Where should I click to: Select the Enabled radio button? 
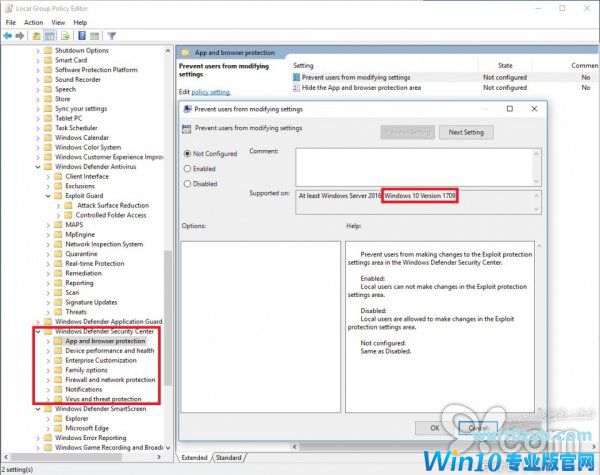pos(188,168)
